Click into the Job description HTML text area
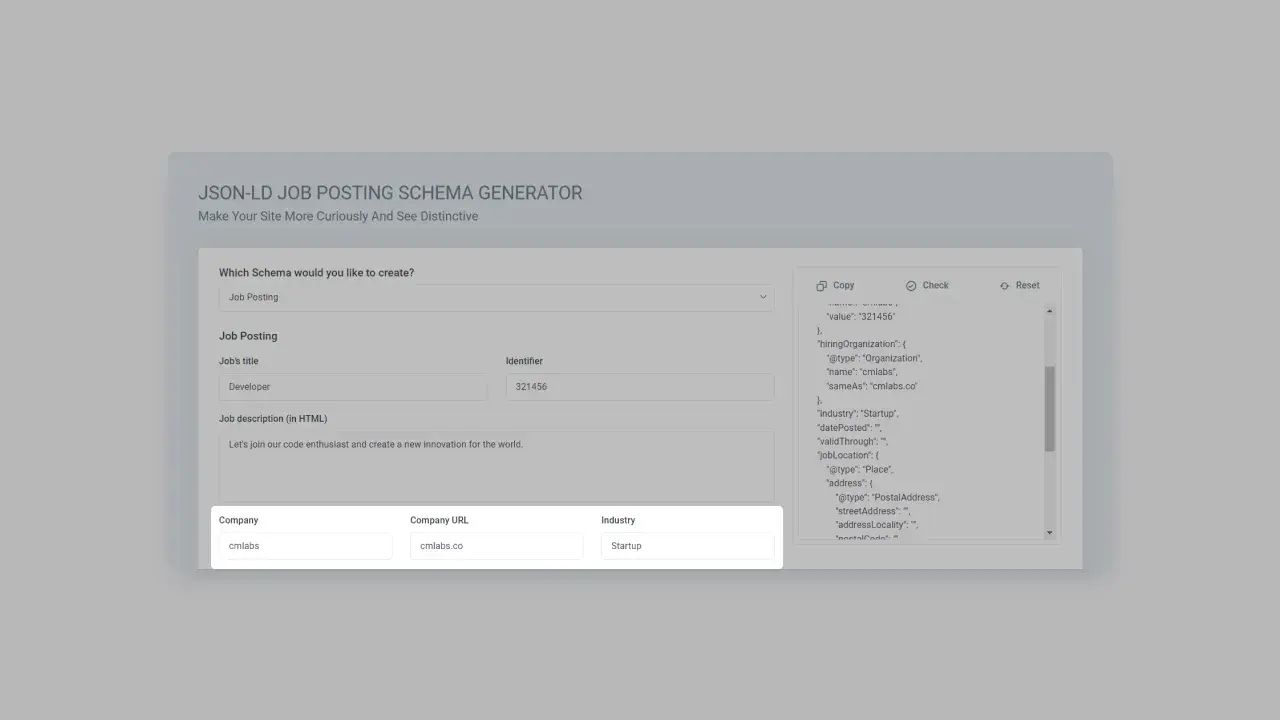The width and height of the screenshot is (1280, 720). (x=496, y=465)
